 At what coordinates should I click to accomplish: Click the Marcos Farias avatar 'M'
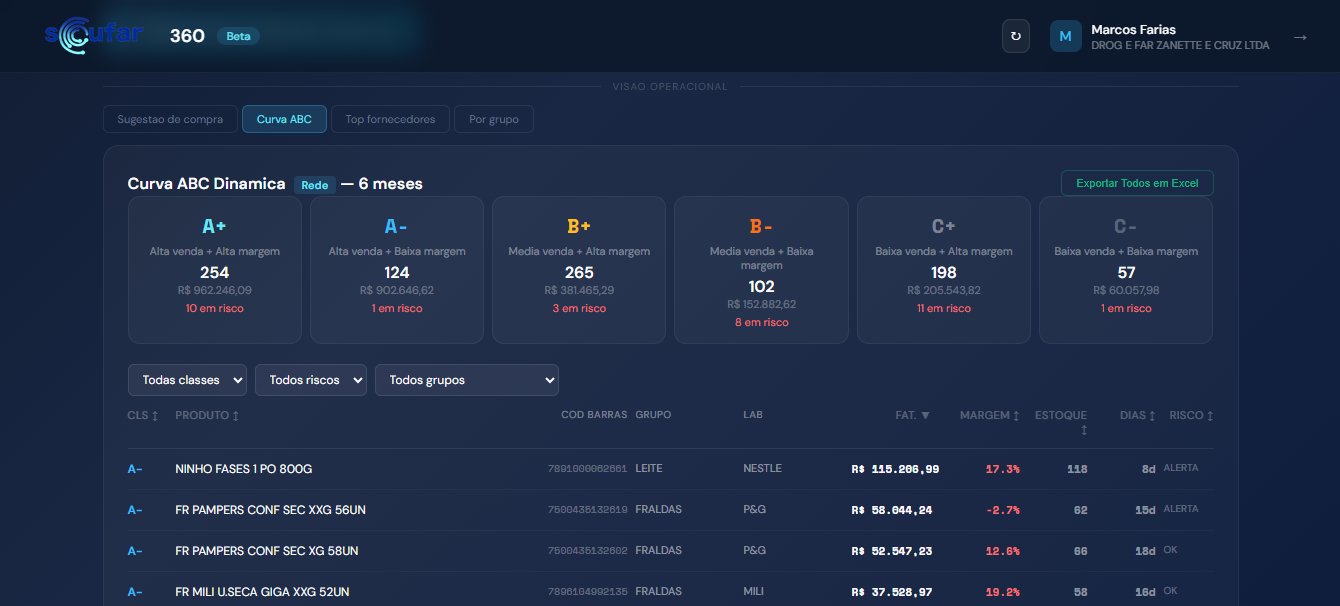[1066, 36]
